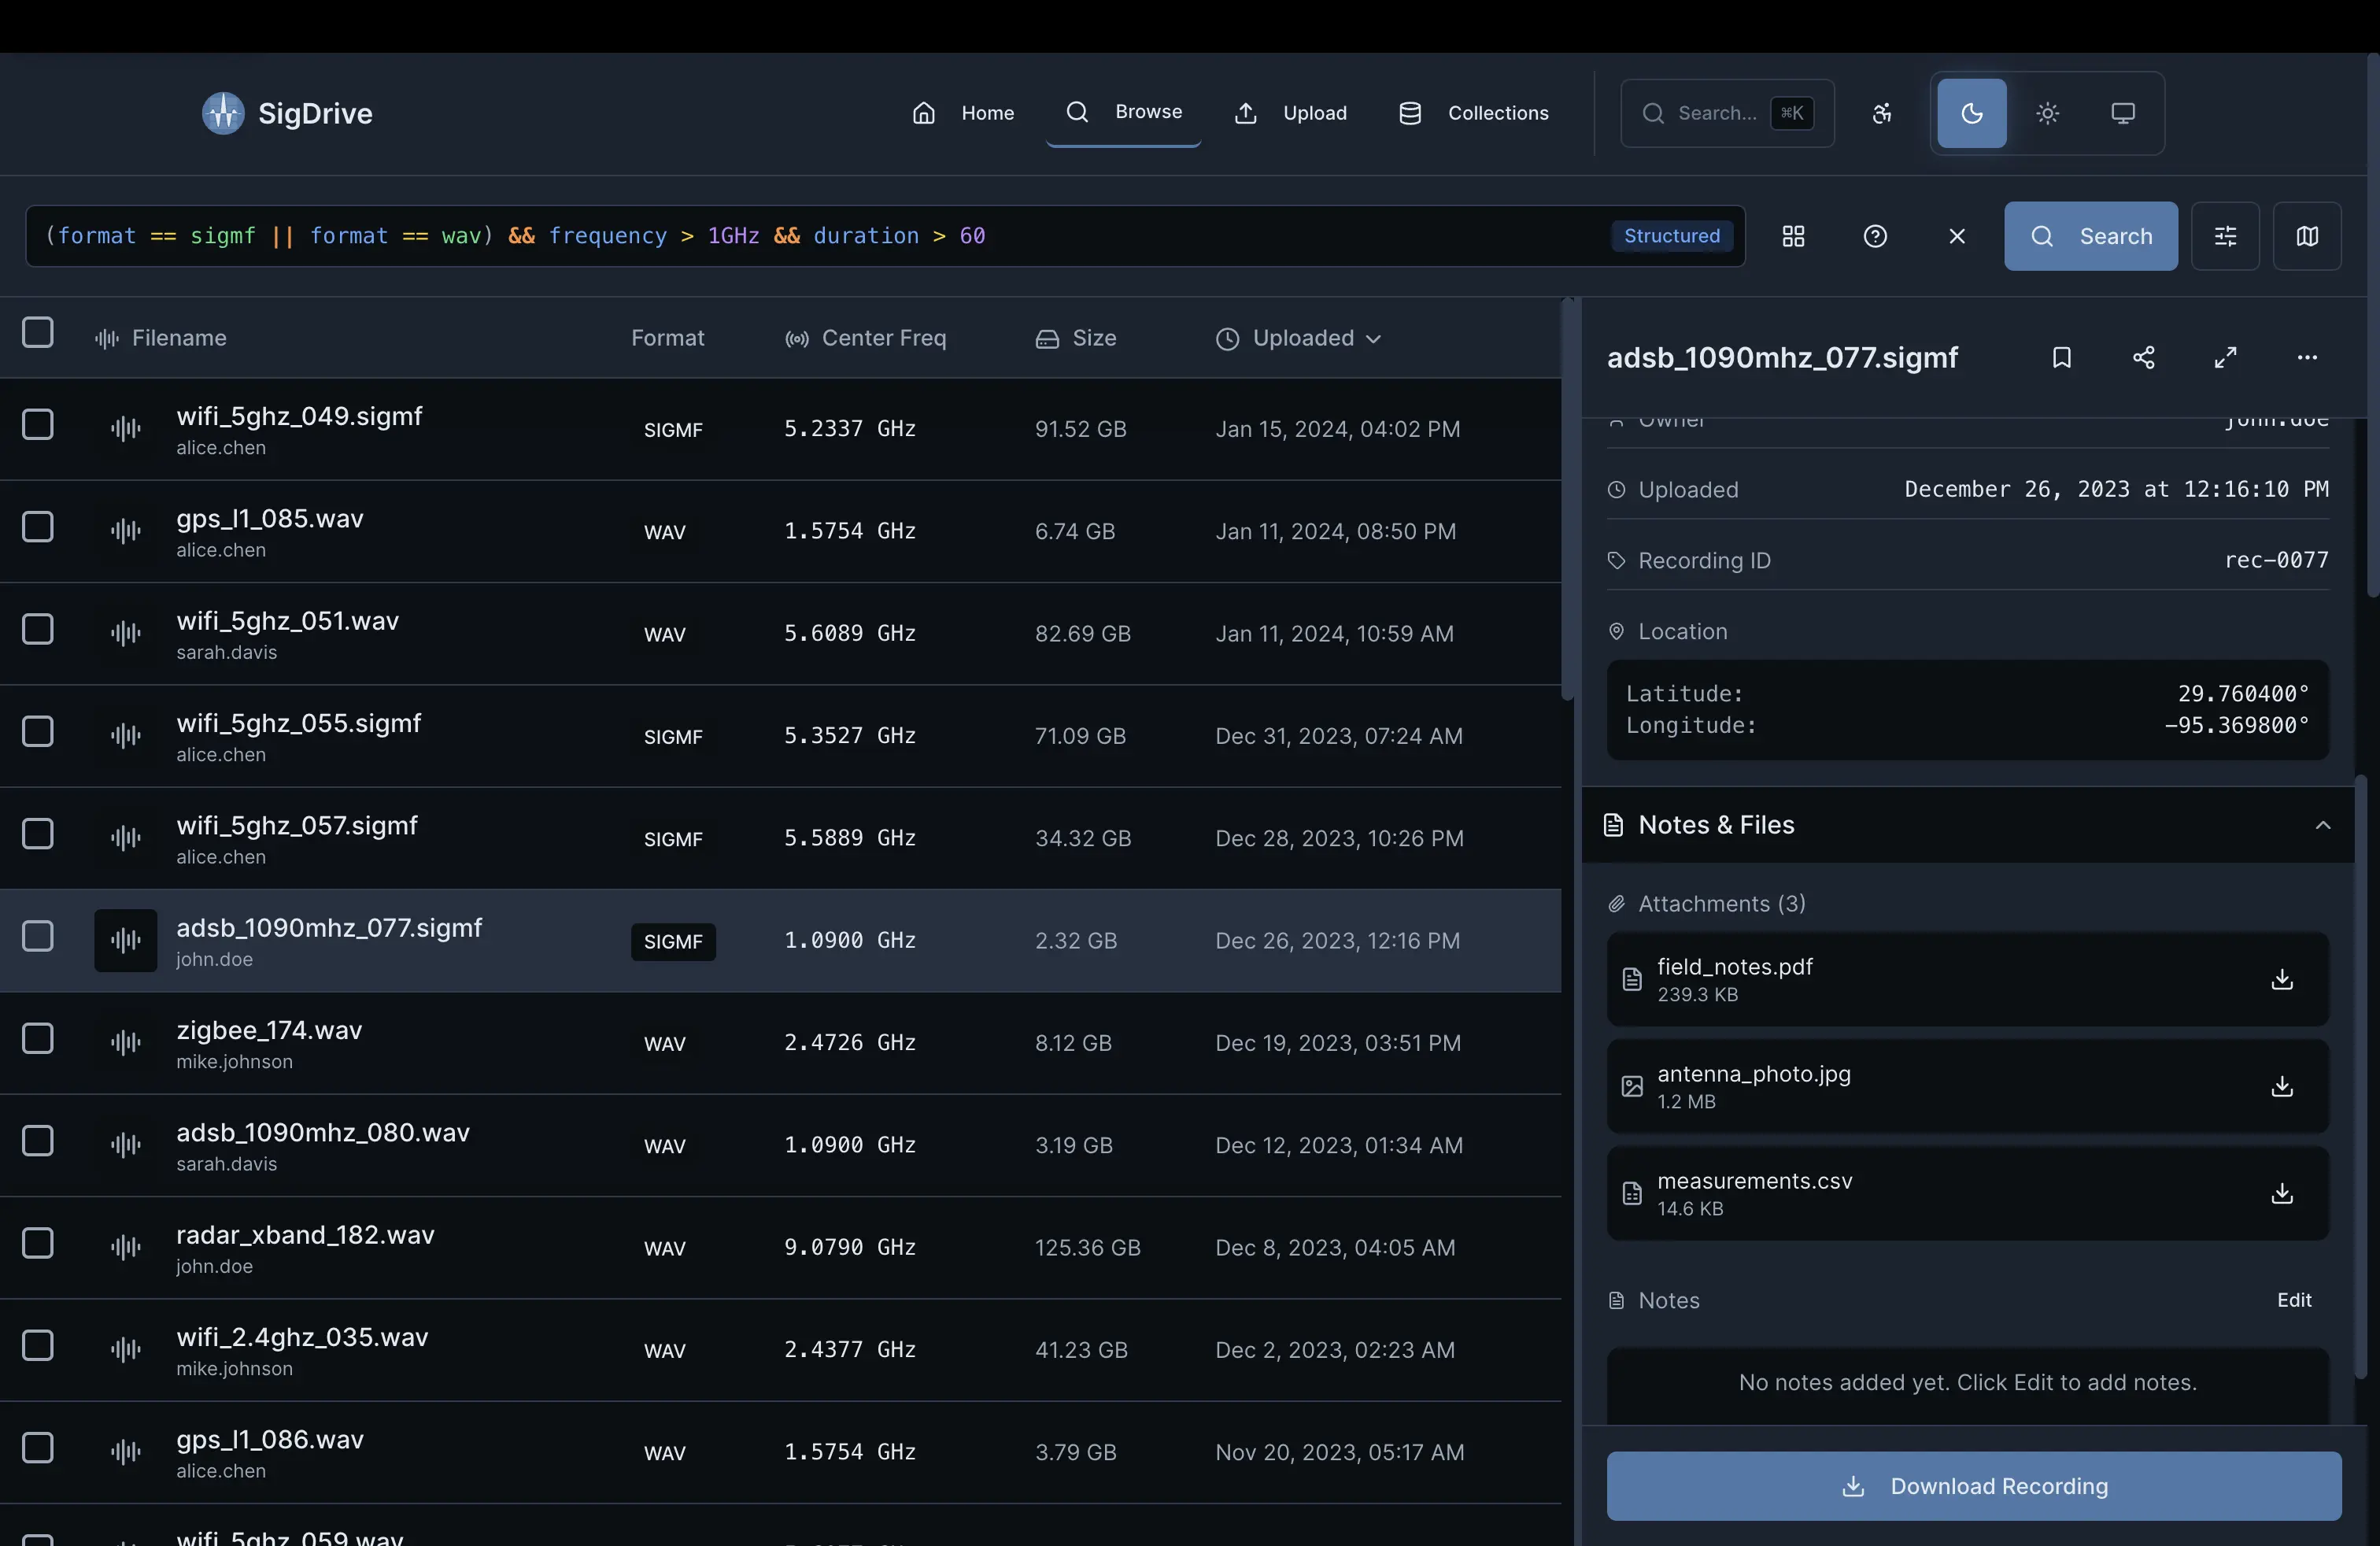Open the recording's more options menu
This screenshot has height=1546, width=2380.
click(x=2307, y=357)
